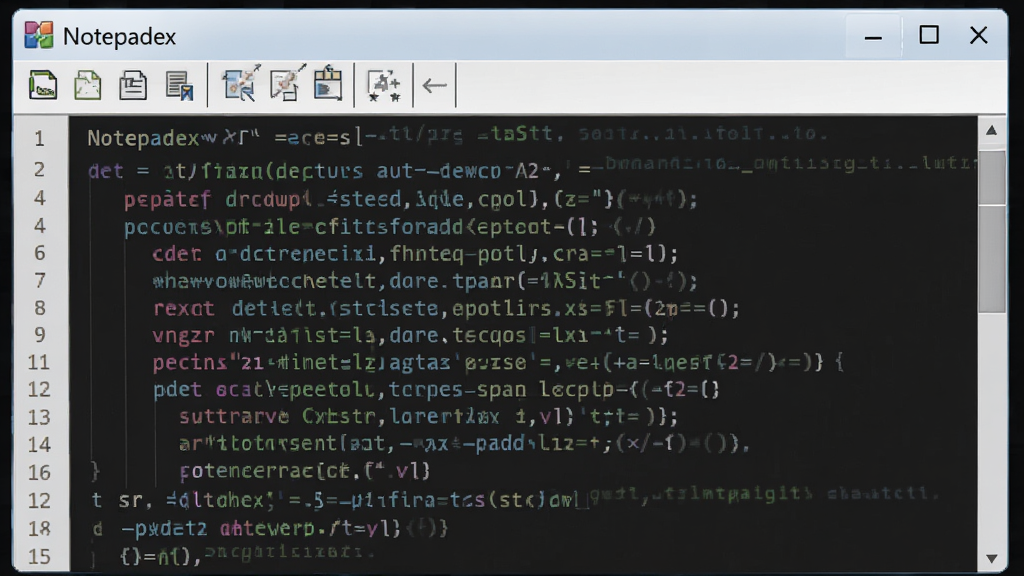Click the word "Notepadex" on code line 1
Viewport: 1024px width, 576px height.
(143, 138)
